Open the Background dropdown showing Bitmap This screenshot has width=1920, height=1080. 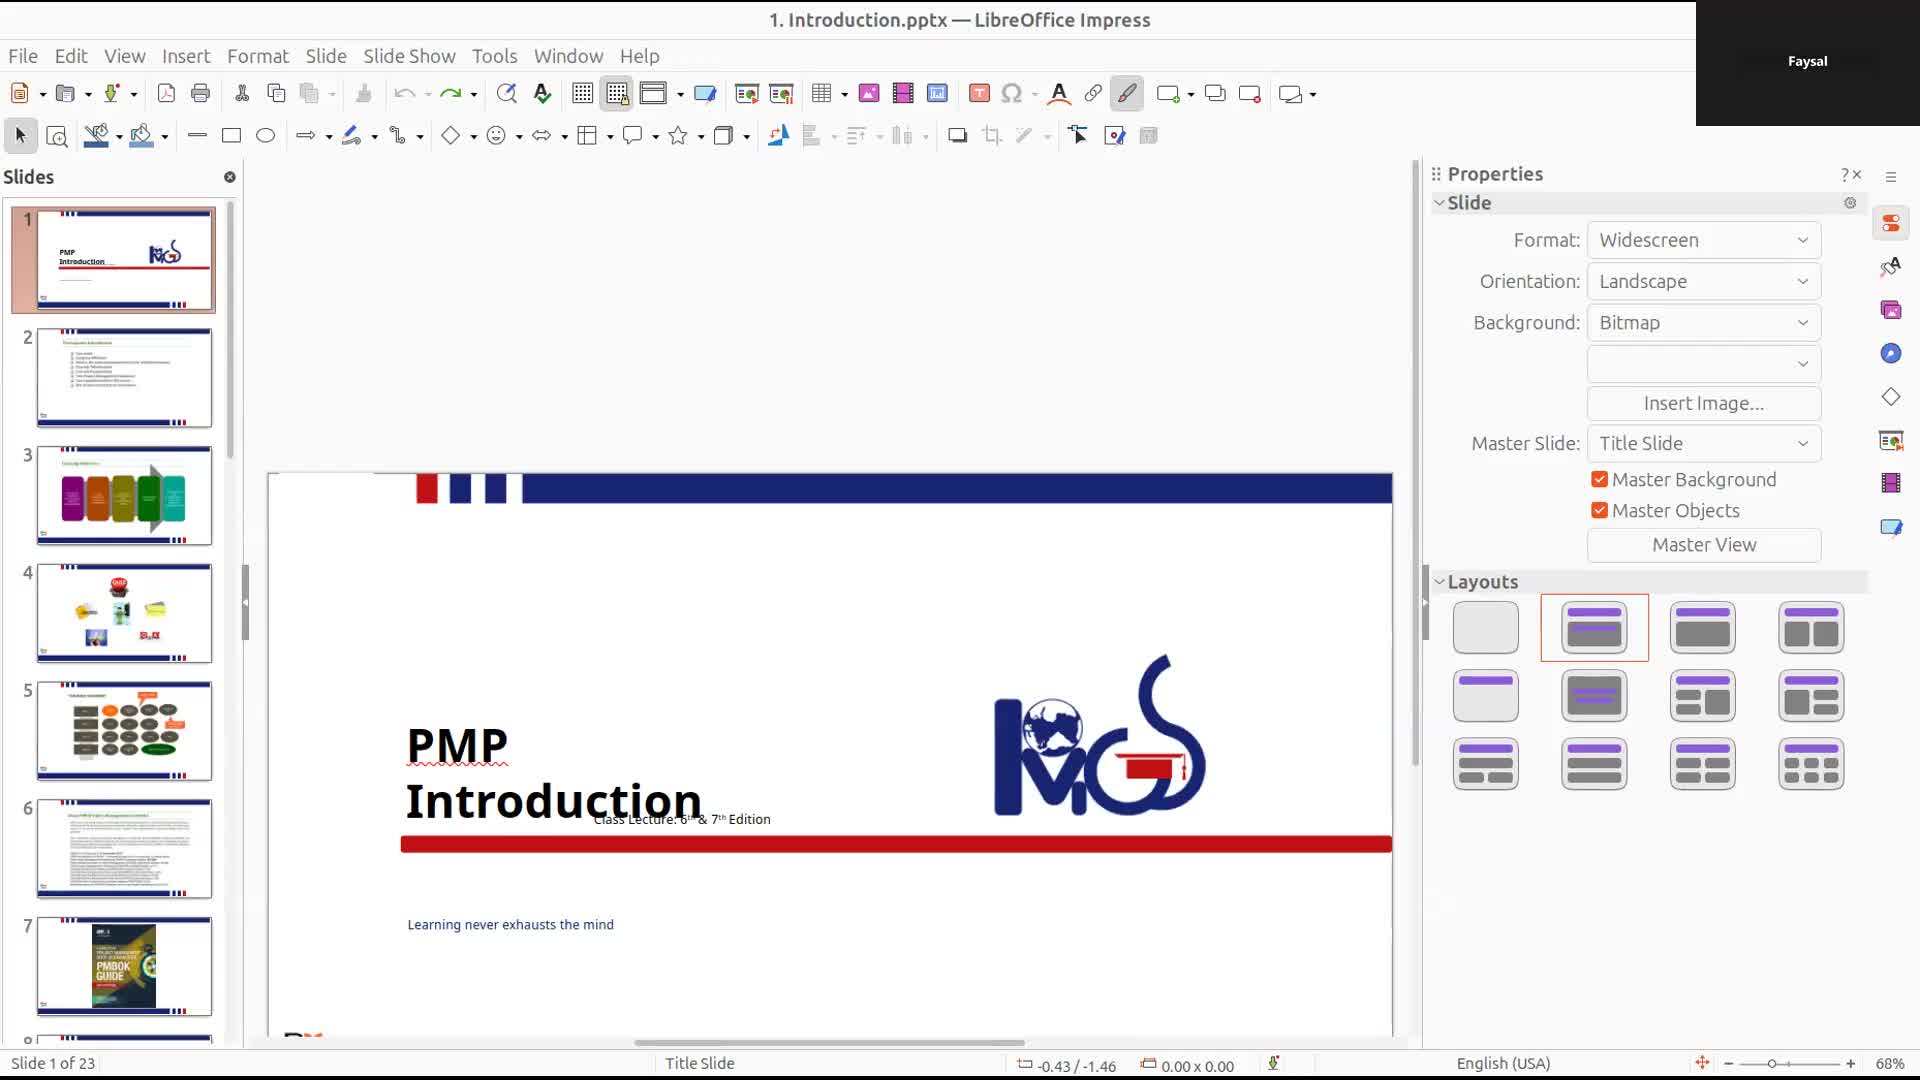coord(1703,323)
